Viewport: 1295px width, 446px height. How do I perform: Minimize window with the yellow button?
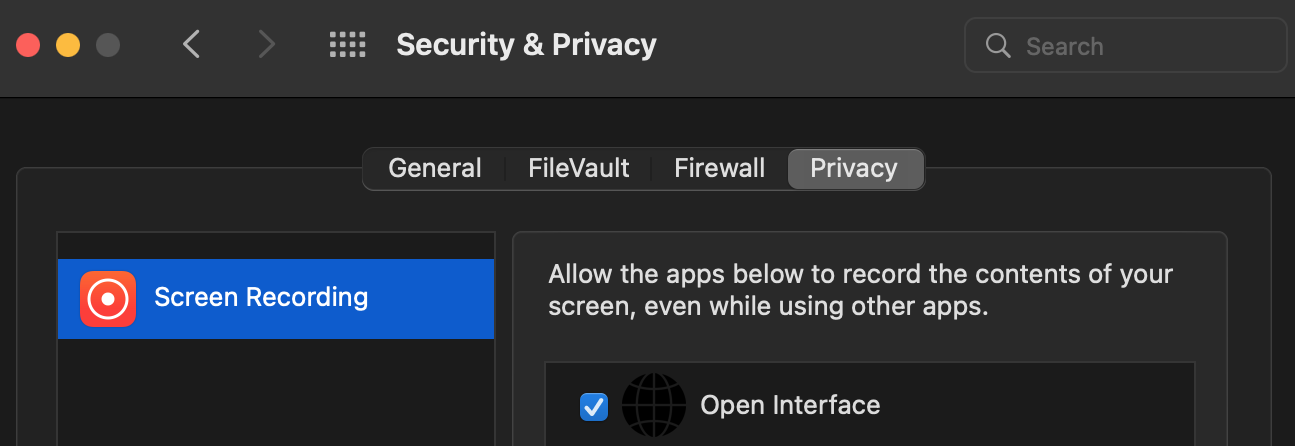point(68,46)
